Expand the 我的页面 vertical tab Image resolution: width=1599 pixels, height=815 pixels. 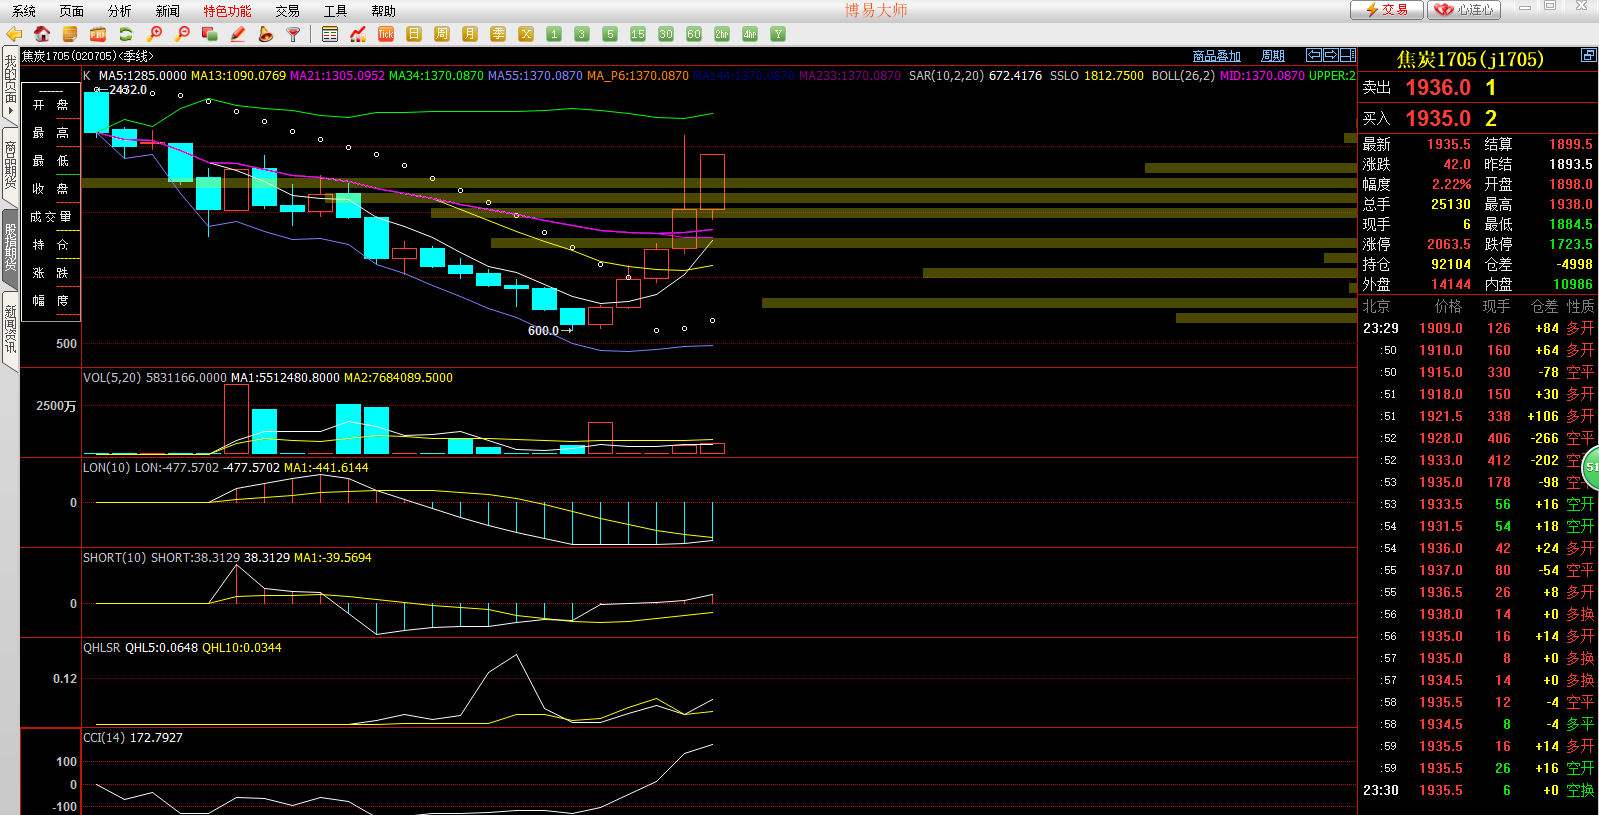10,86
